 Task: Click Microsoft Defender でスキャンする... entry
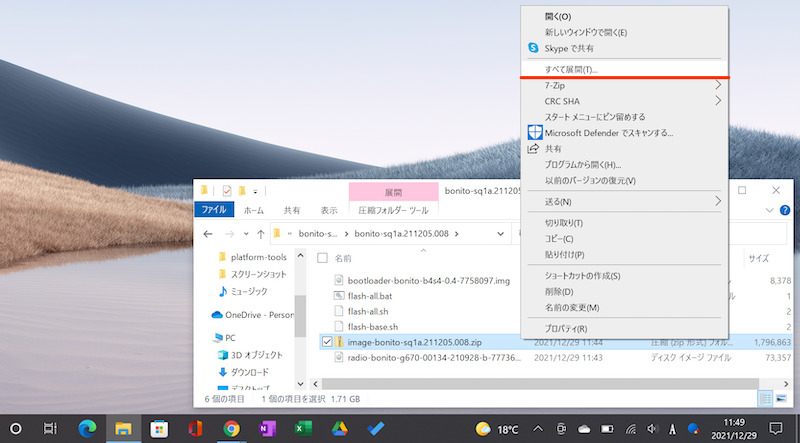click(608, 132)
